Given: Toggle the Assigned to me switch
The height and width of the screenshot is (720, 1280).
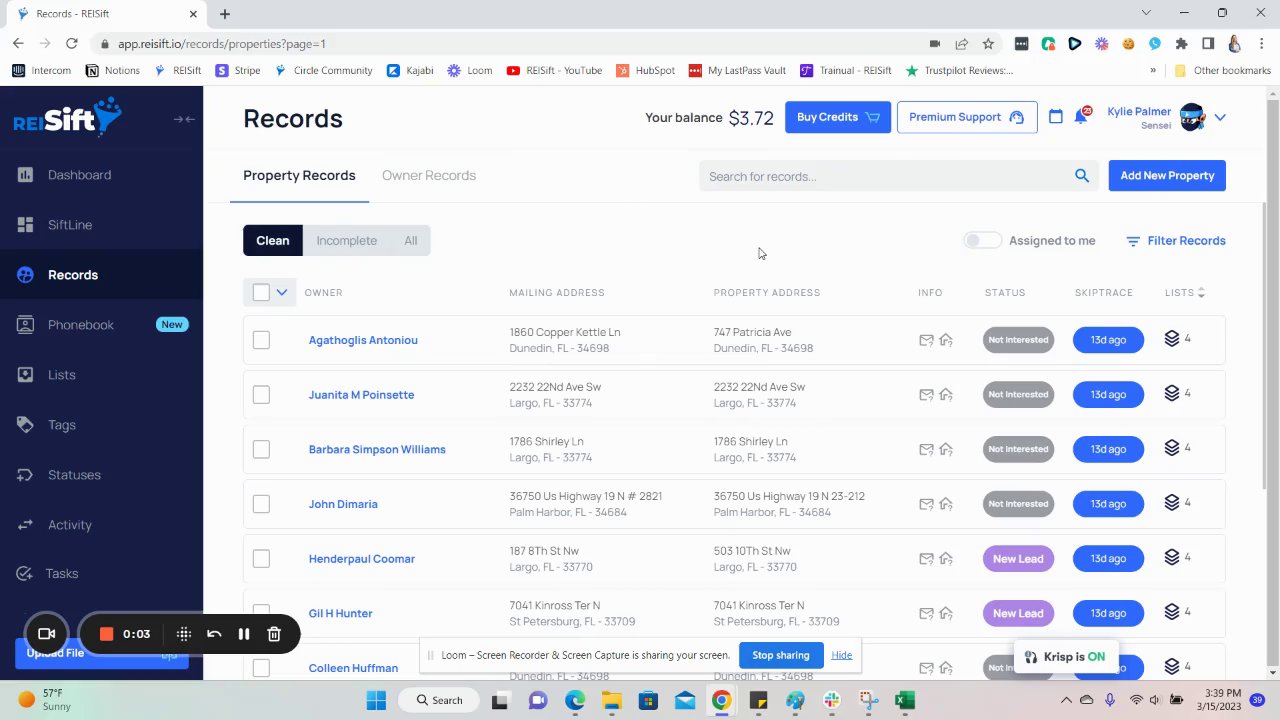Looking at the screenshot, I should coord(982,240).
